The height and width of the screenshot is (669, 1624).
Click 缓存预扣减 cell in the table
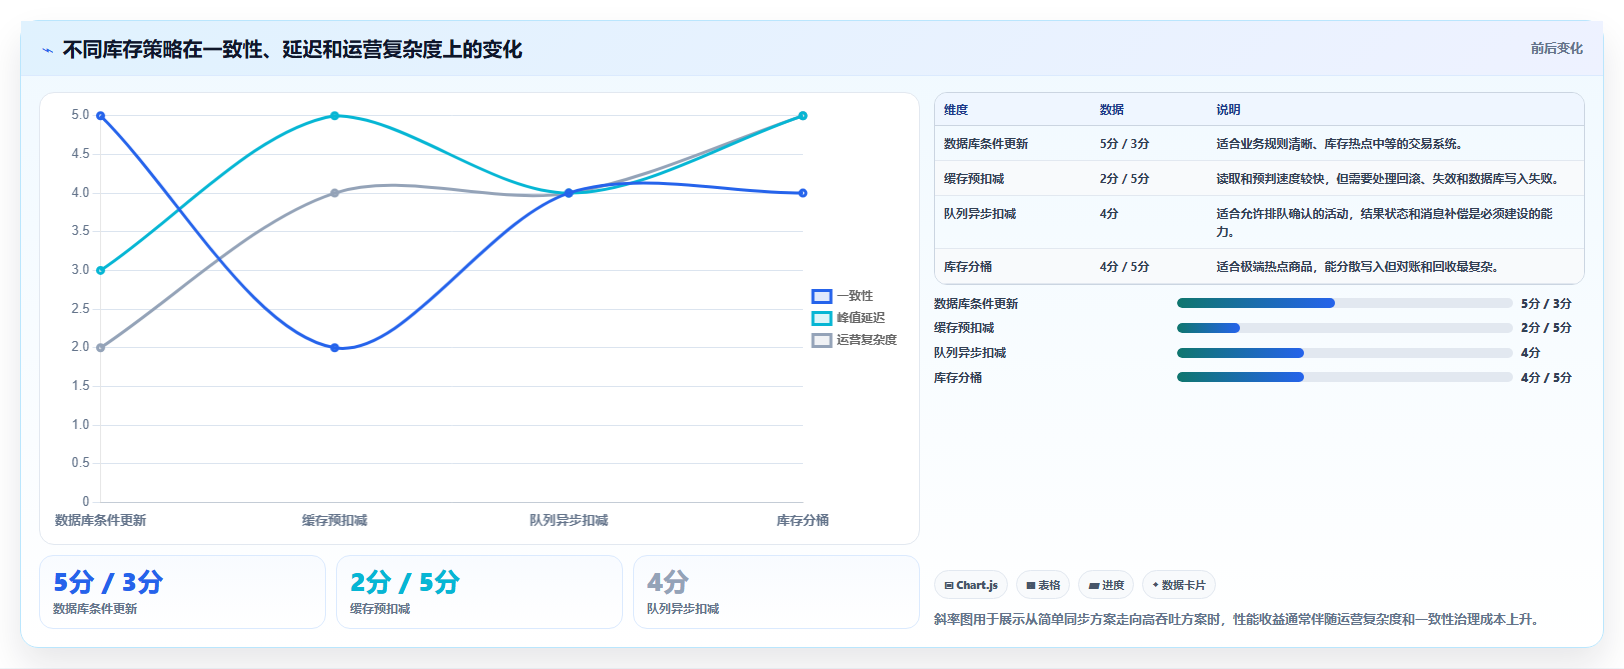click(x=974, y=179)
